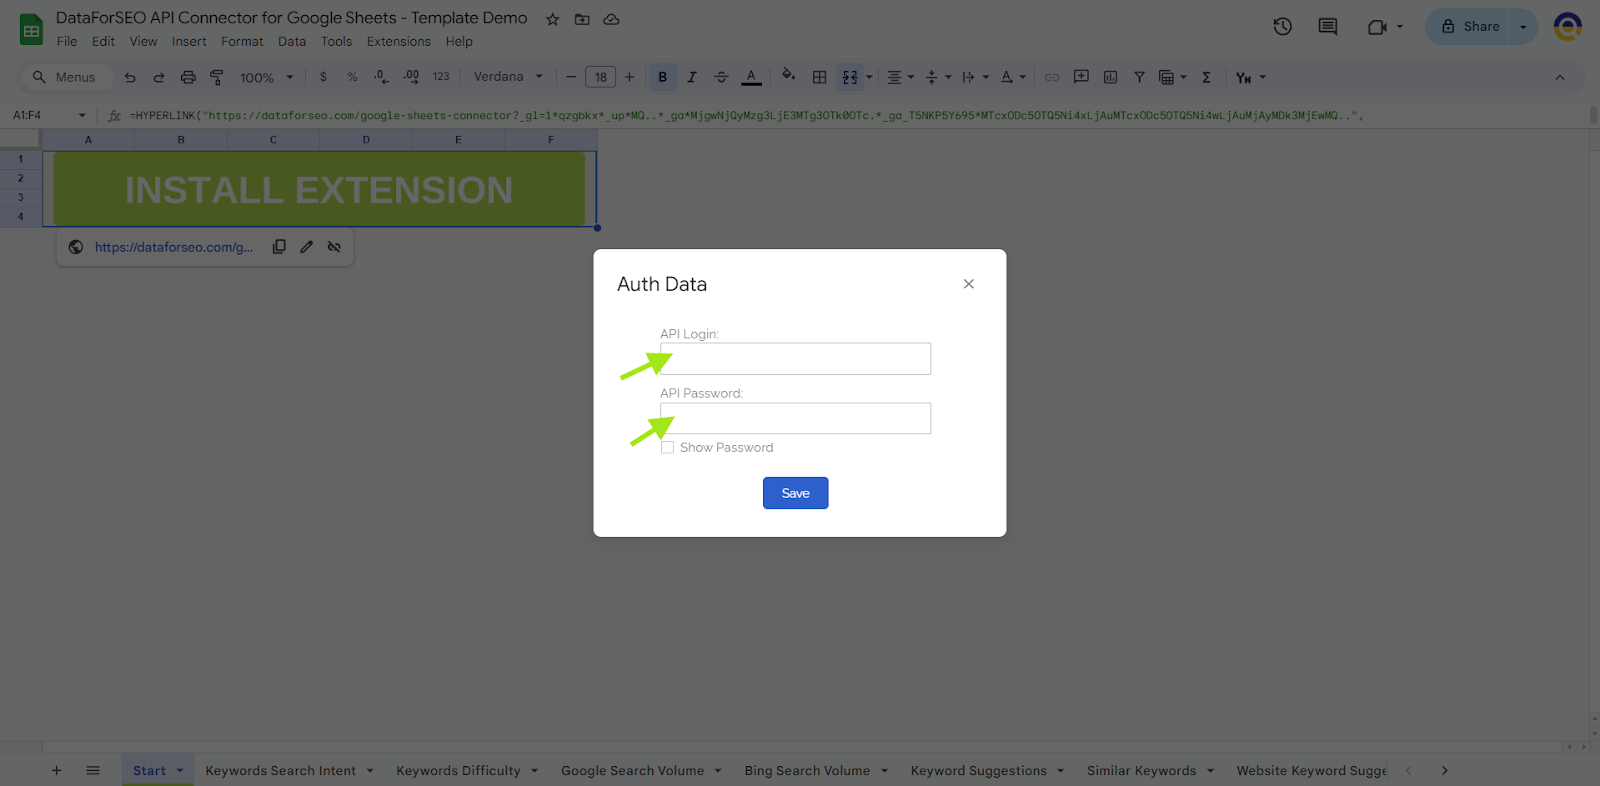Screen dimensions: 1600x786
Task: Click the Share button
Action: coord(1470,27)
